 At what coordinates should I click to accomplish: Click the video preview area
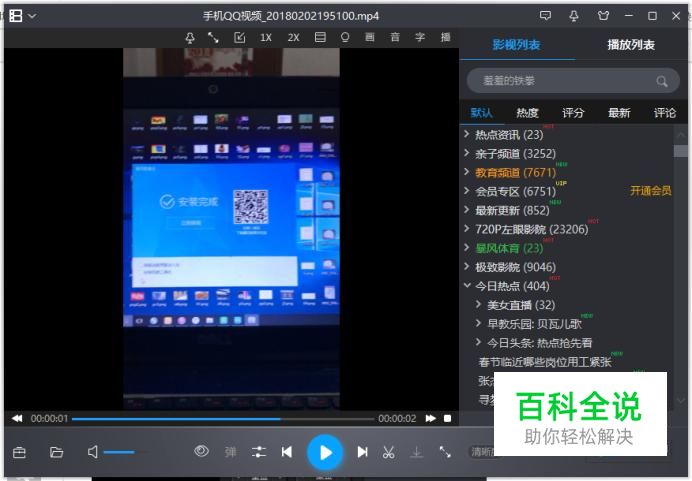[x=231, y=229]
